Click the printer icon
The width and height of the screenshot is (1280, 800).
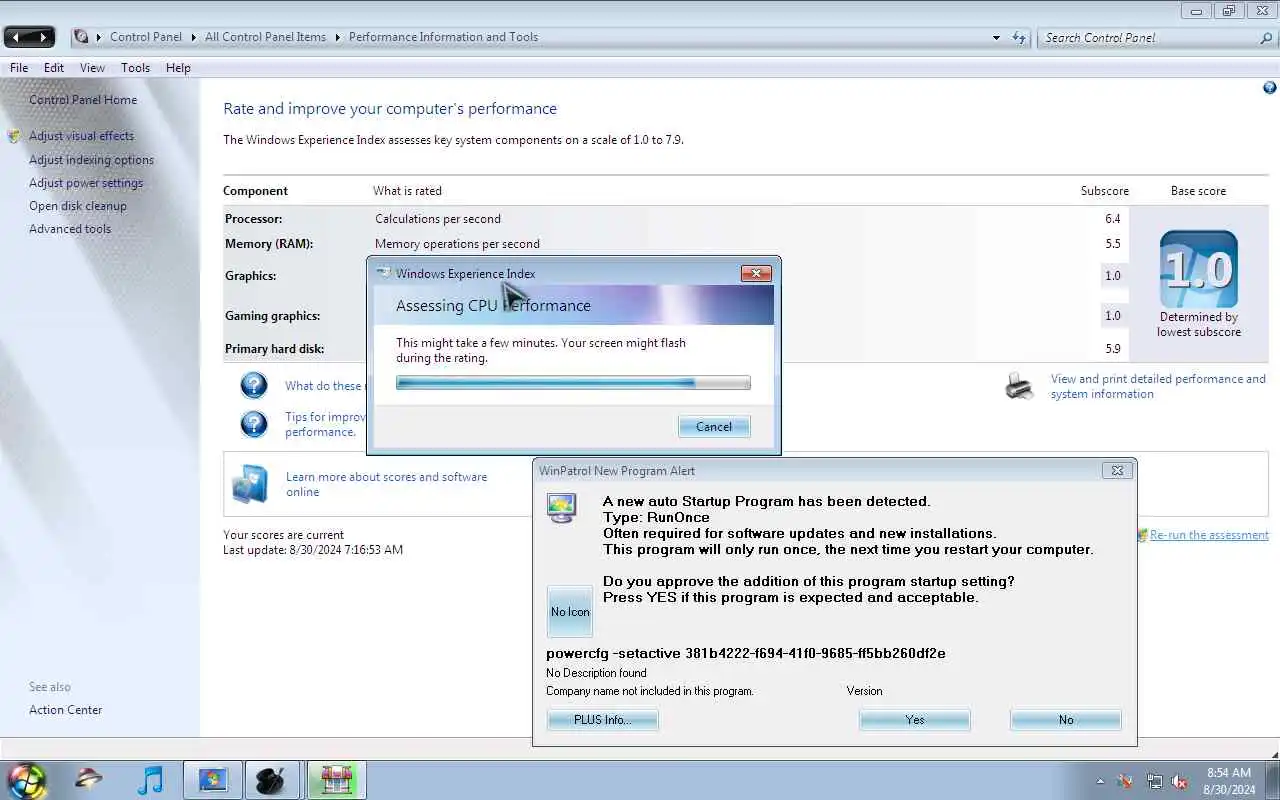pyautogui.click(x=1019, y=386)
